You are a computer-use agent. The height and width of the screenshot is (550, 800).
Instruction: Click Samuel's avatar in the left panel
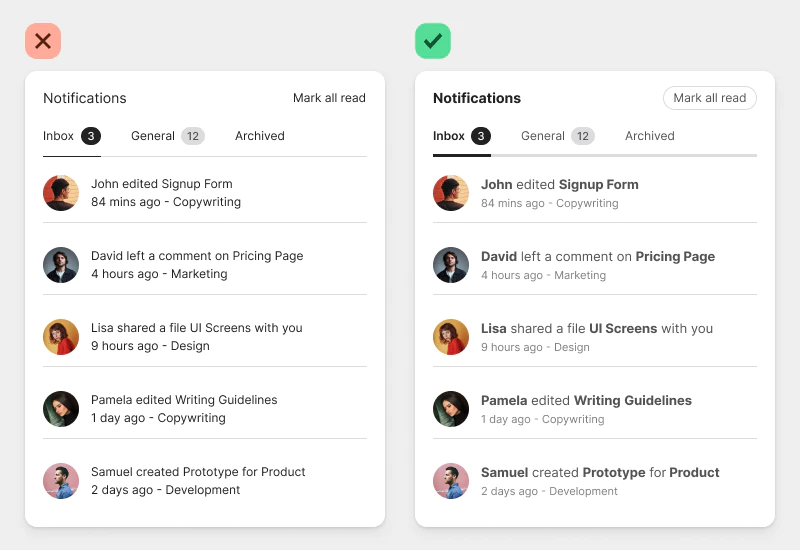[x=61, y=481]
